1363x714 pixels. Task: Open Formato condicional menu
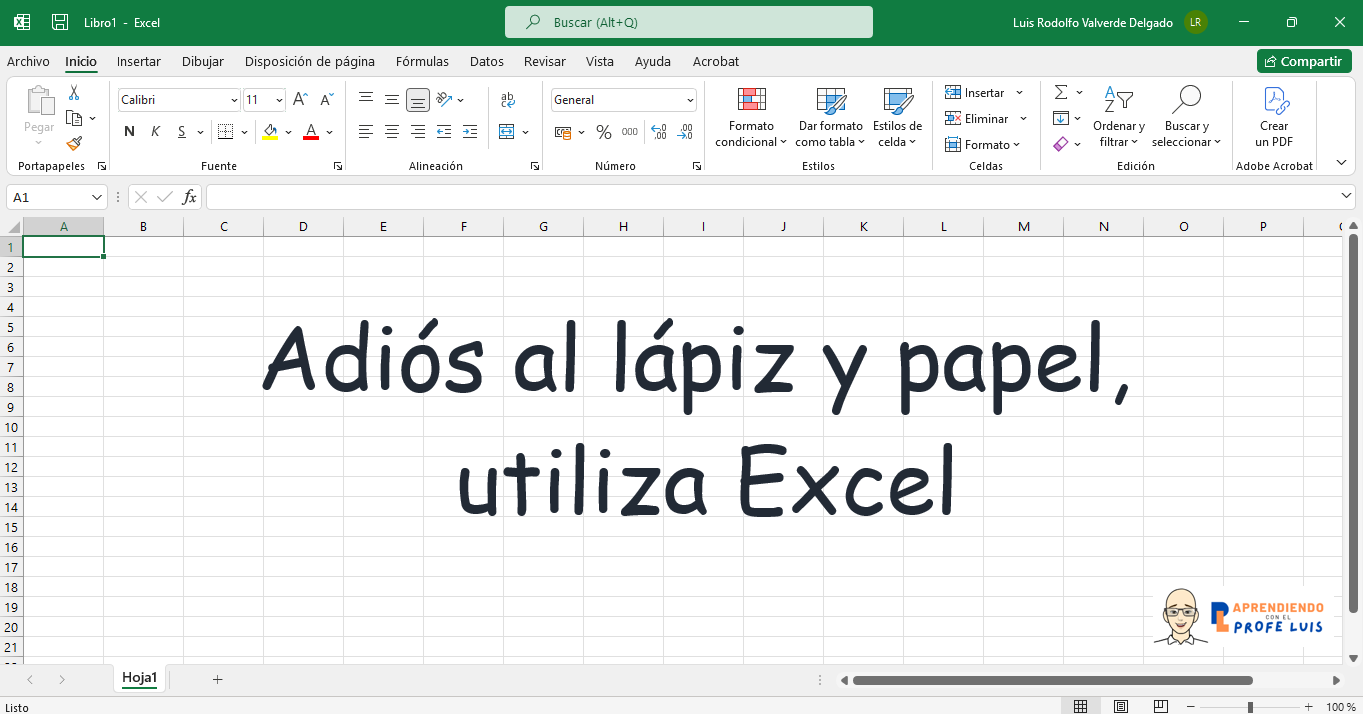click(x=751, y=118)
